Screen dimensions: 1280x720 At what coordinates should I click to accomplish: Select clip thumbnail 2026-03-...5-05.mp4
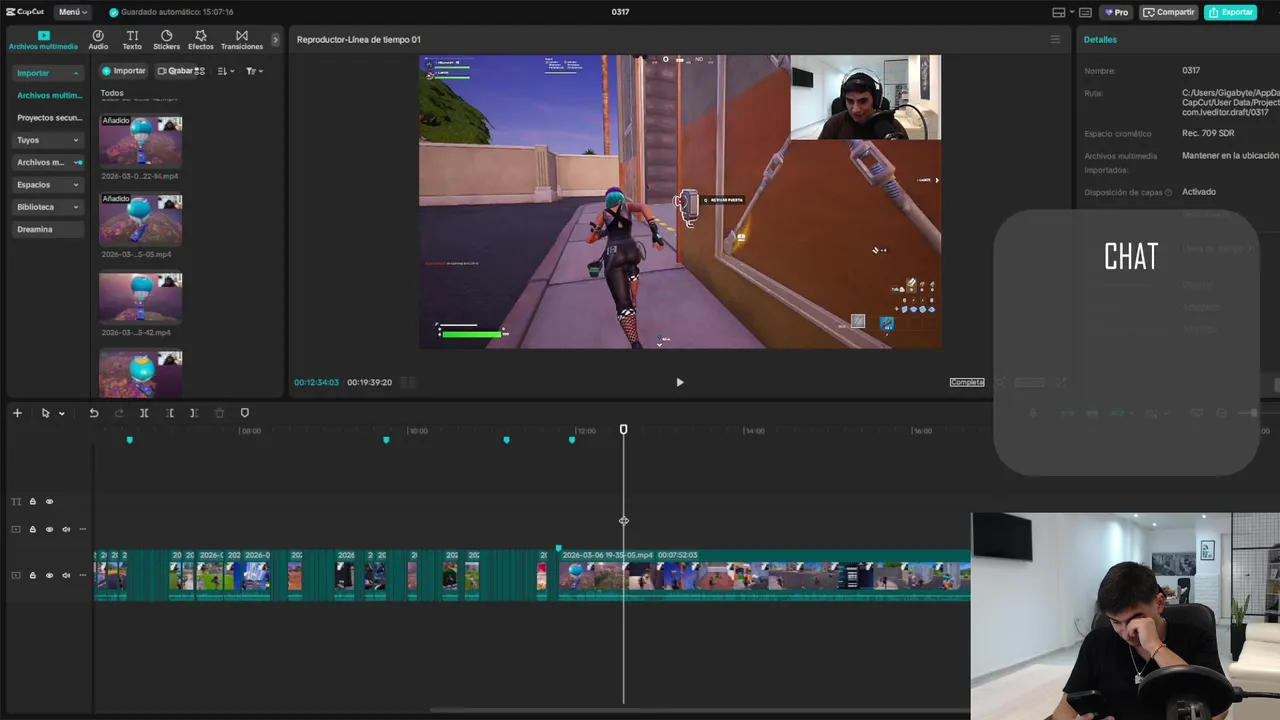point(140,219)
